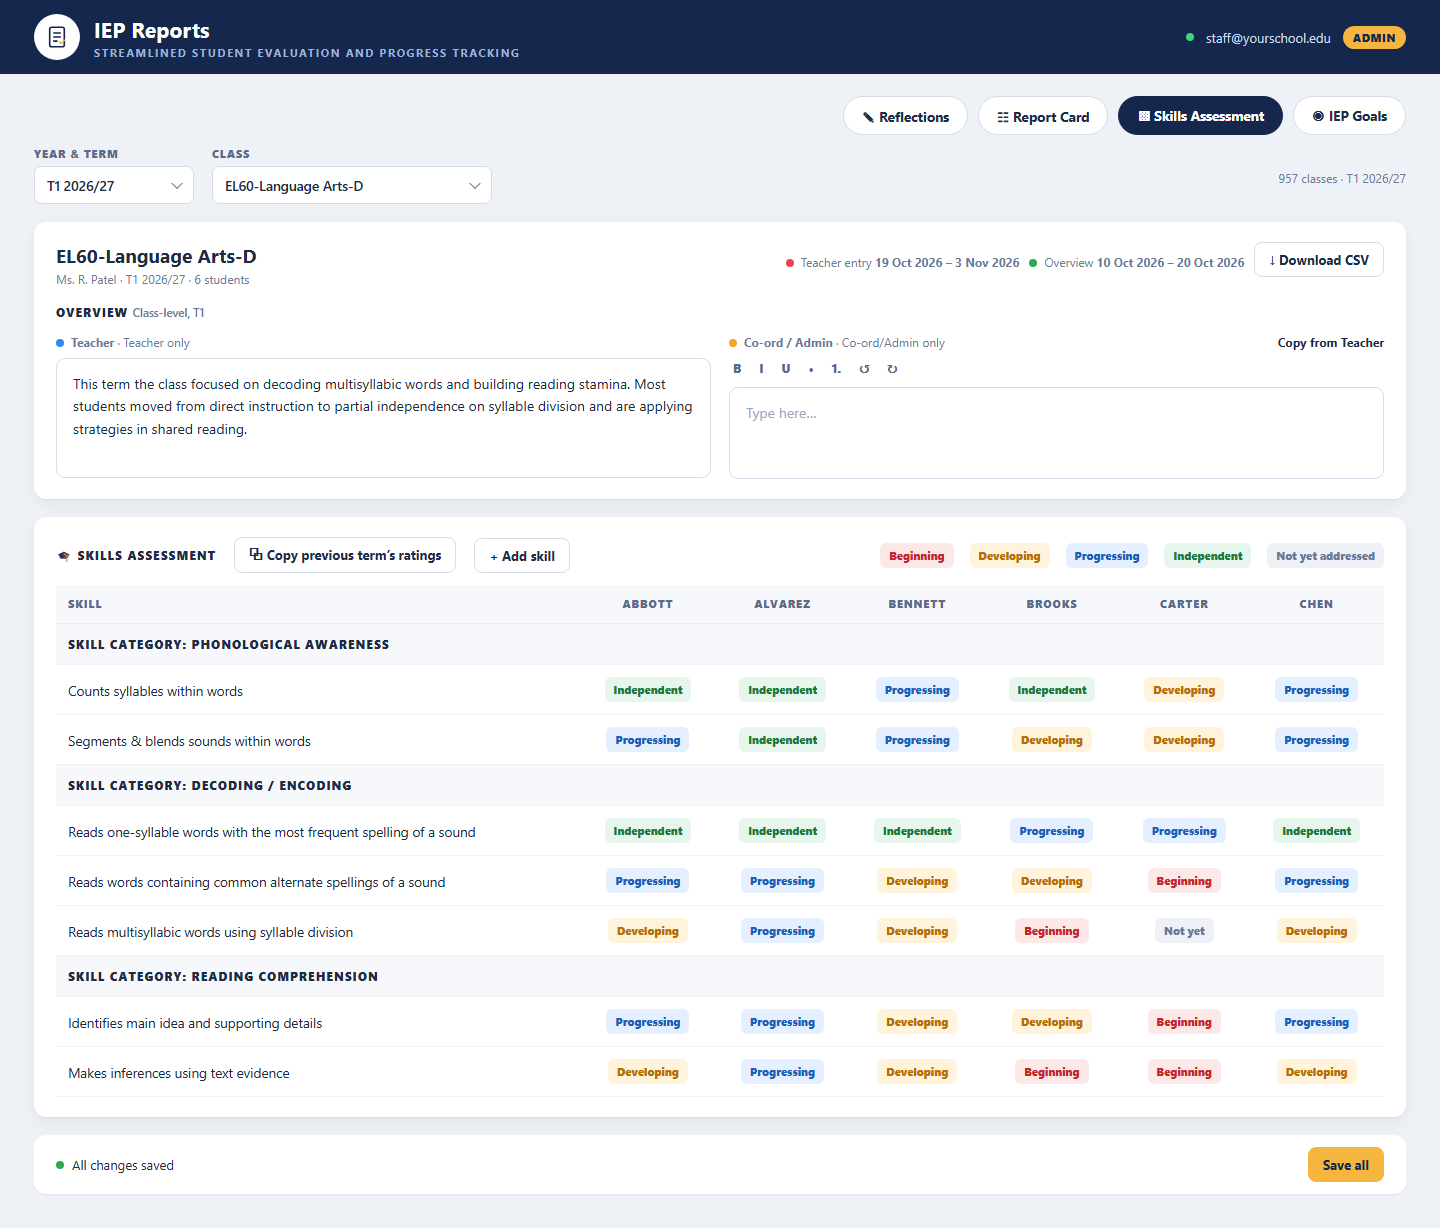The height and width of the screenshot is (1228, 1440).
Task: Click Copy from Teacher link
Action: 1331,343
